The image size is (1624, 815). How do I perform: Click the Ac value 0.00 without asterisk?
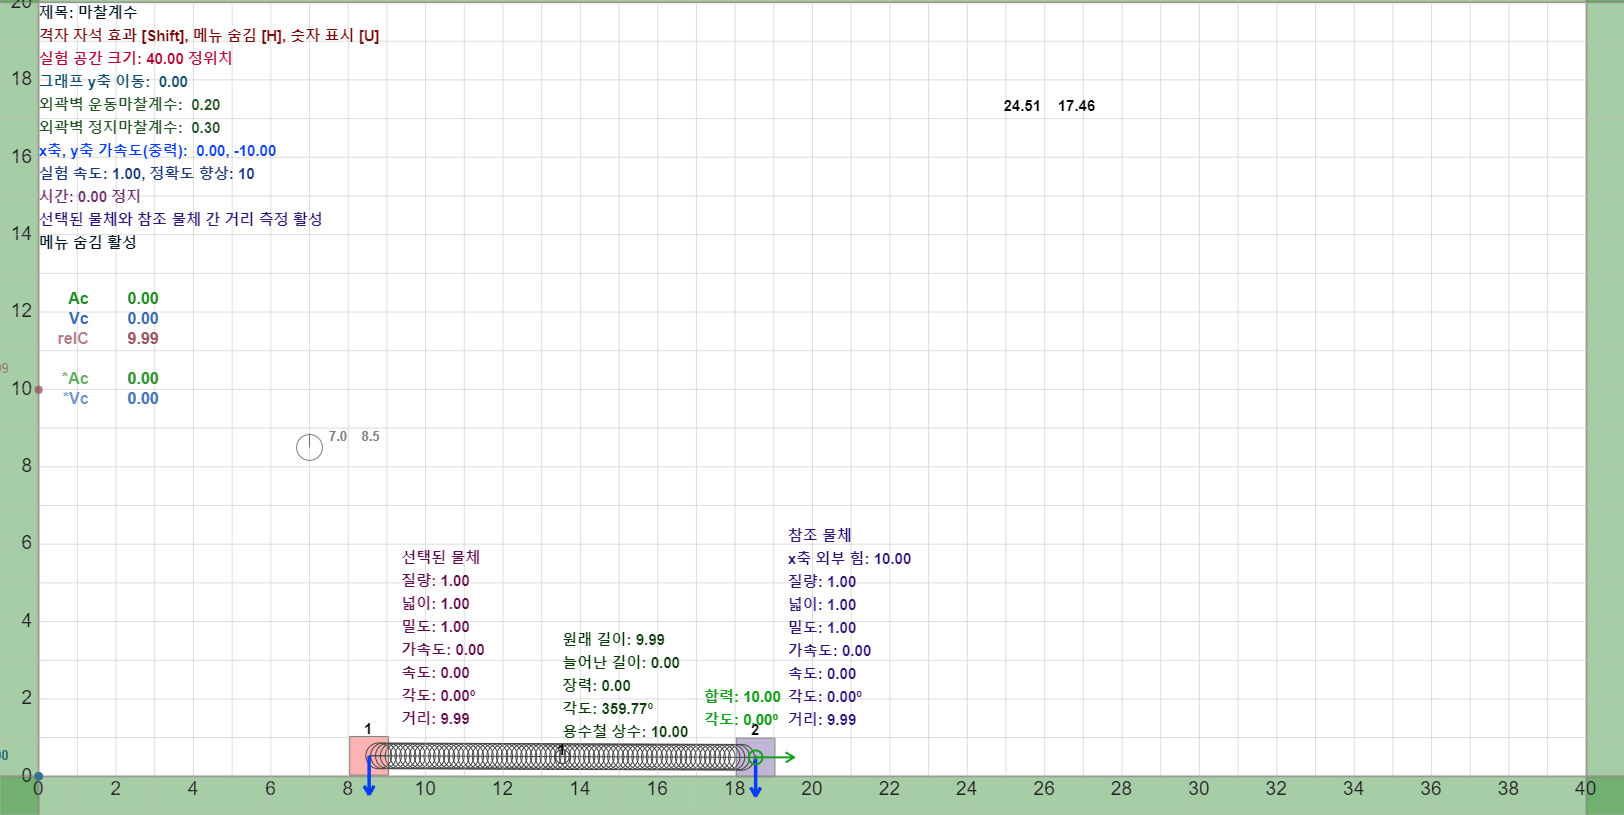[143, 298]
